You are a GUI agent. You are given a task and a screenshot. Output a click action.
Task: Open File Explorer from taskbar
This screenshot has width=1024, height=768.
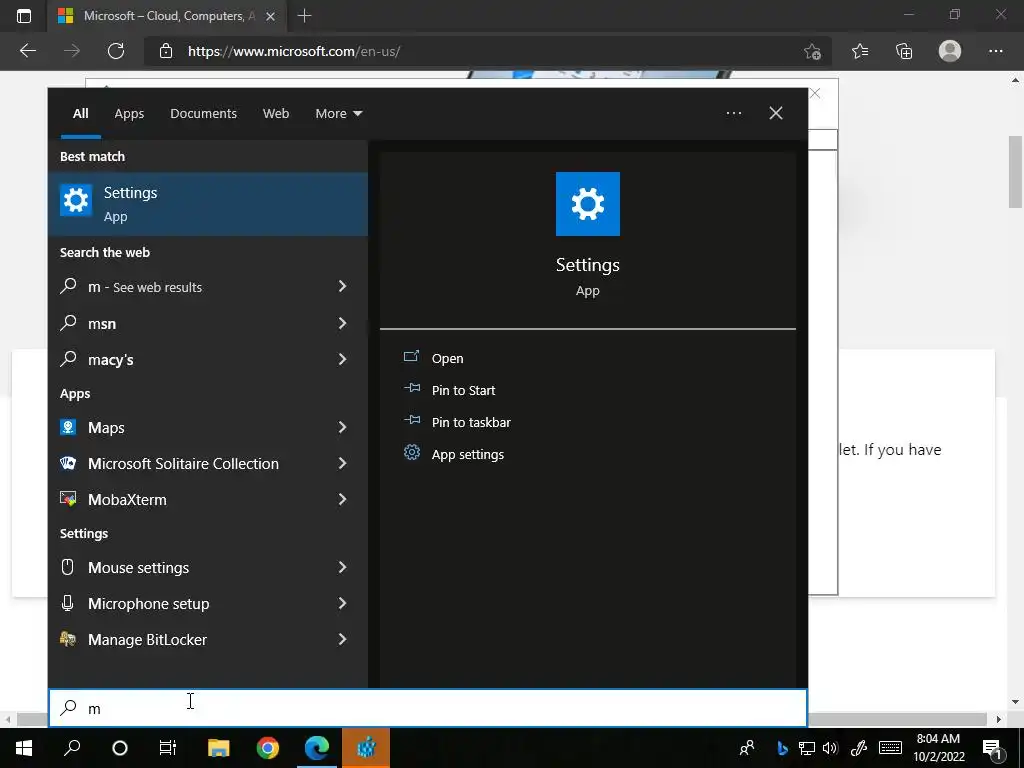(x=219, y=748)
